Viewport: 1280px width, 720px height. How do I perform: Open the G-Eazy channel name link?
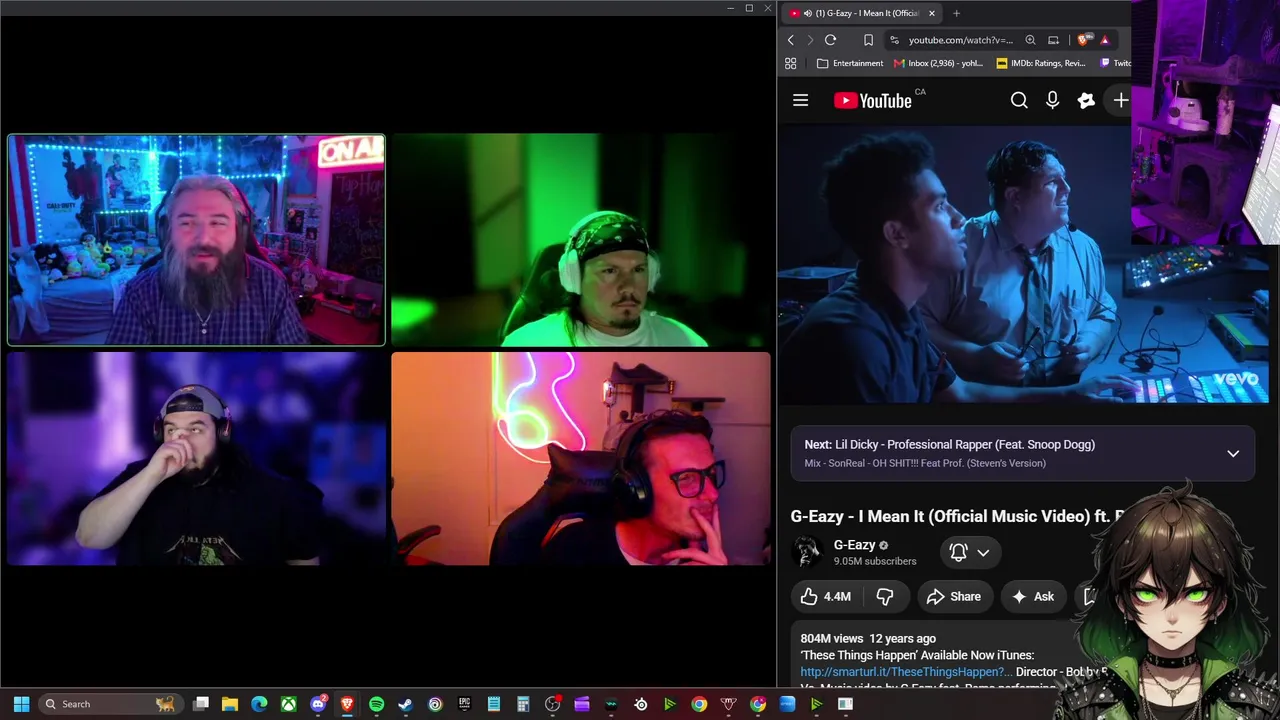854,545
